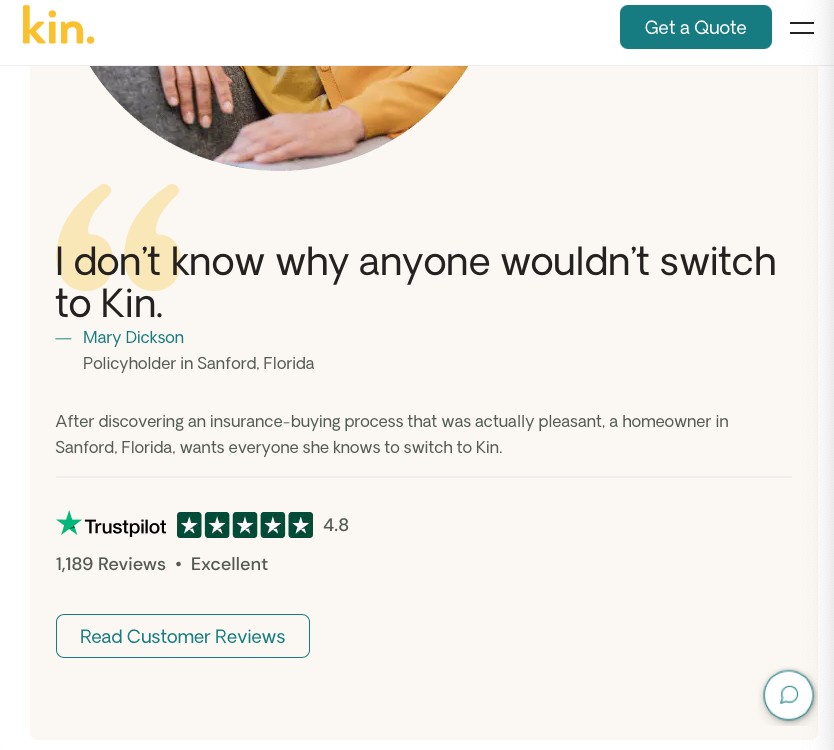834x750 pixels.
Task: Click the fifth rating star
Action: click(301, 524)
